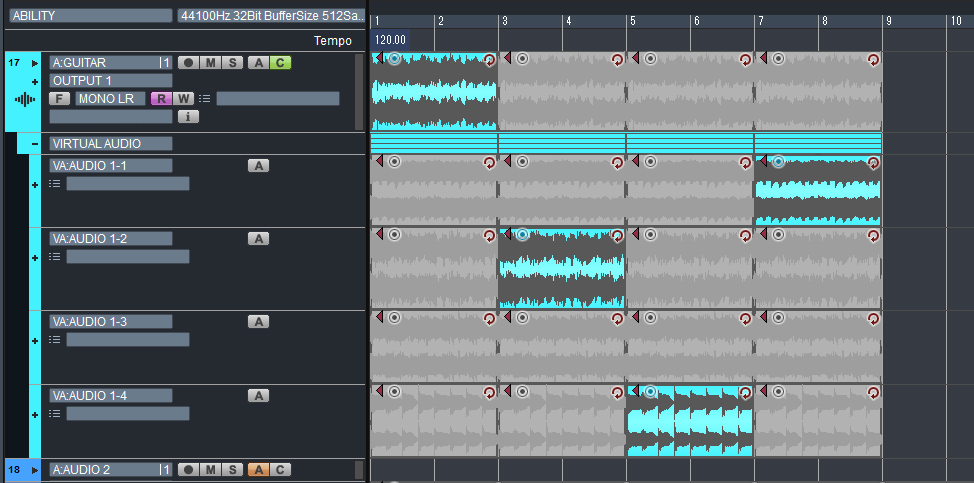Toggle automation Write (W) on GUITAR track
Image resolution: width=974 pixels, height=483 pixels.
(183, 98)
